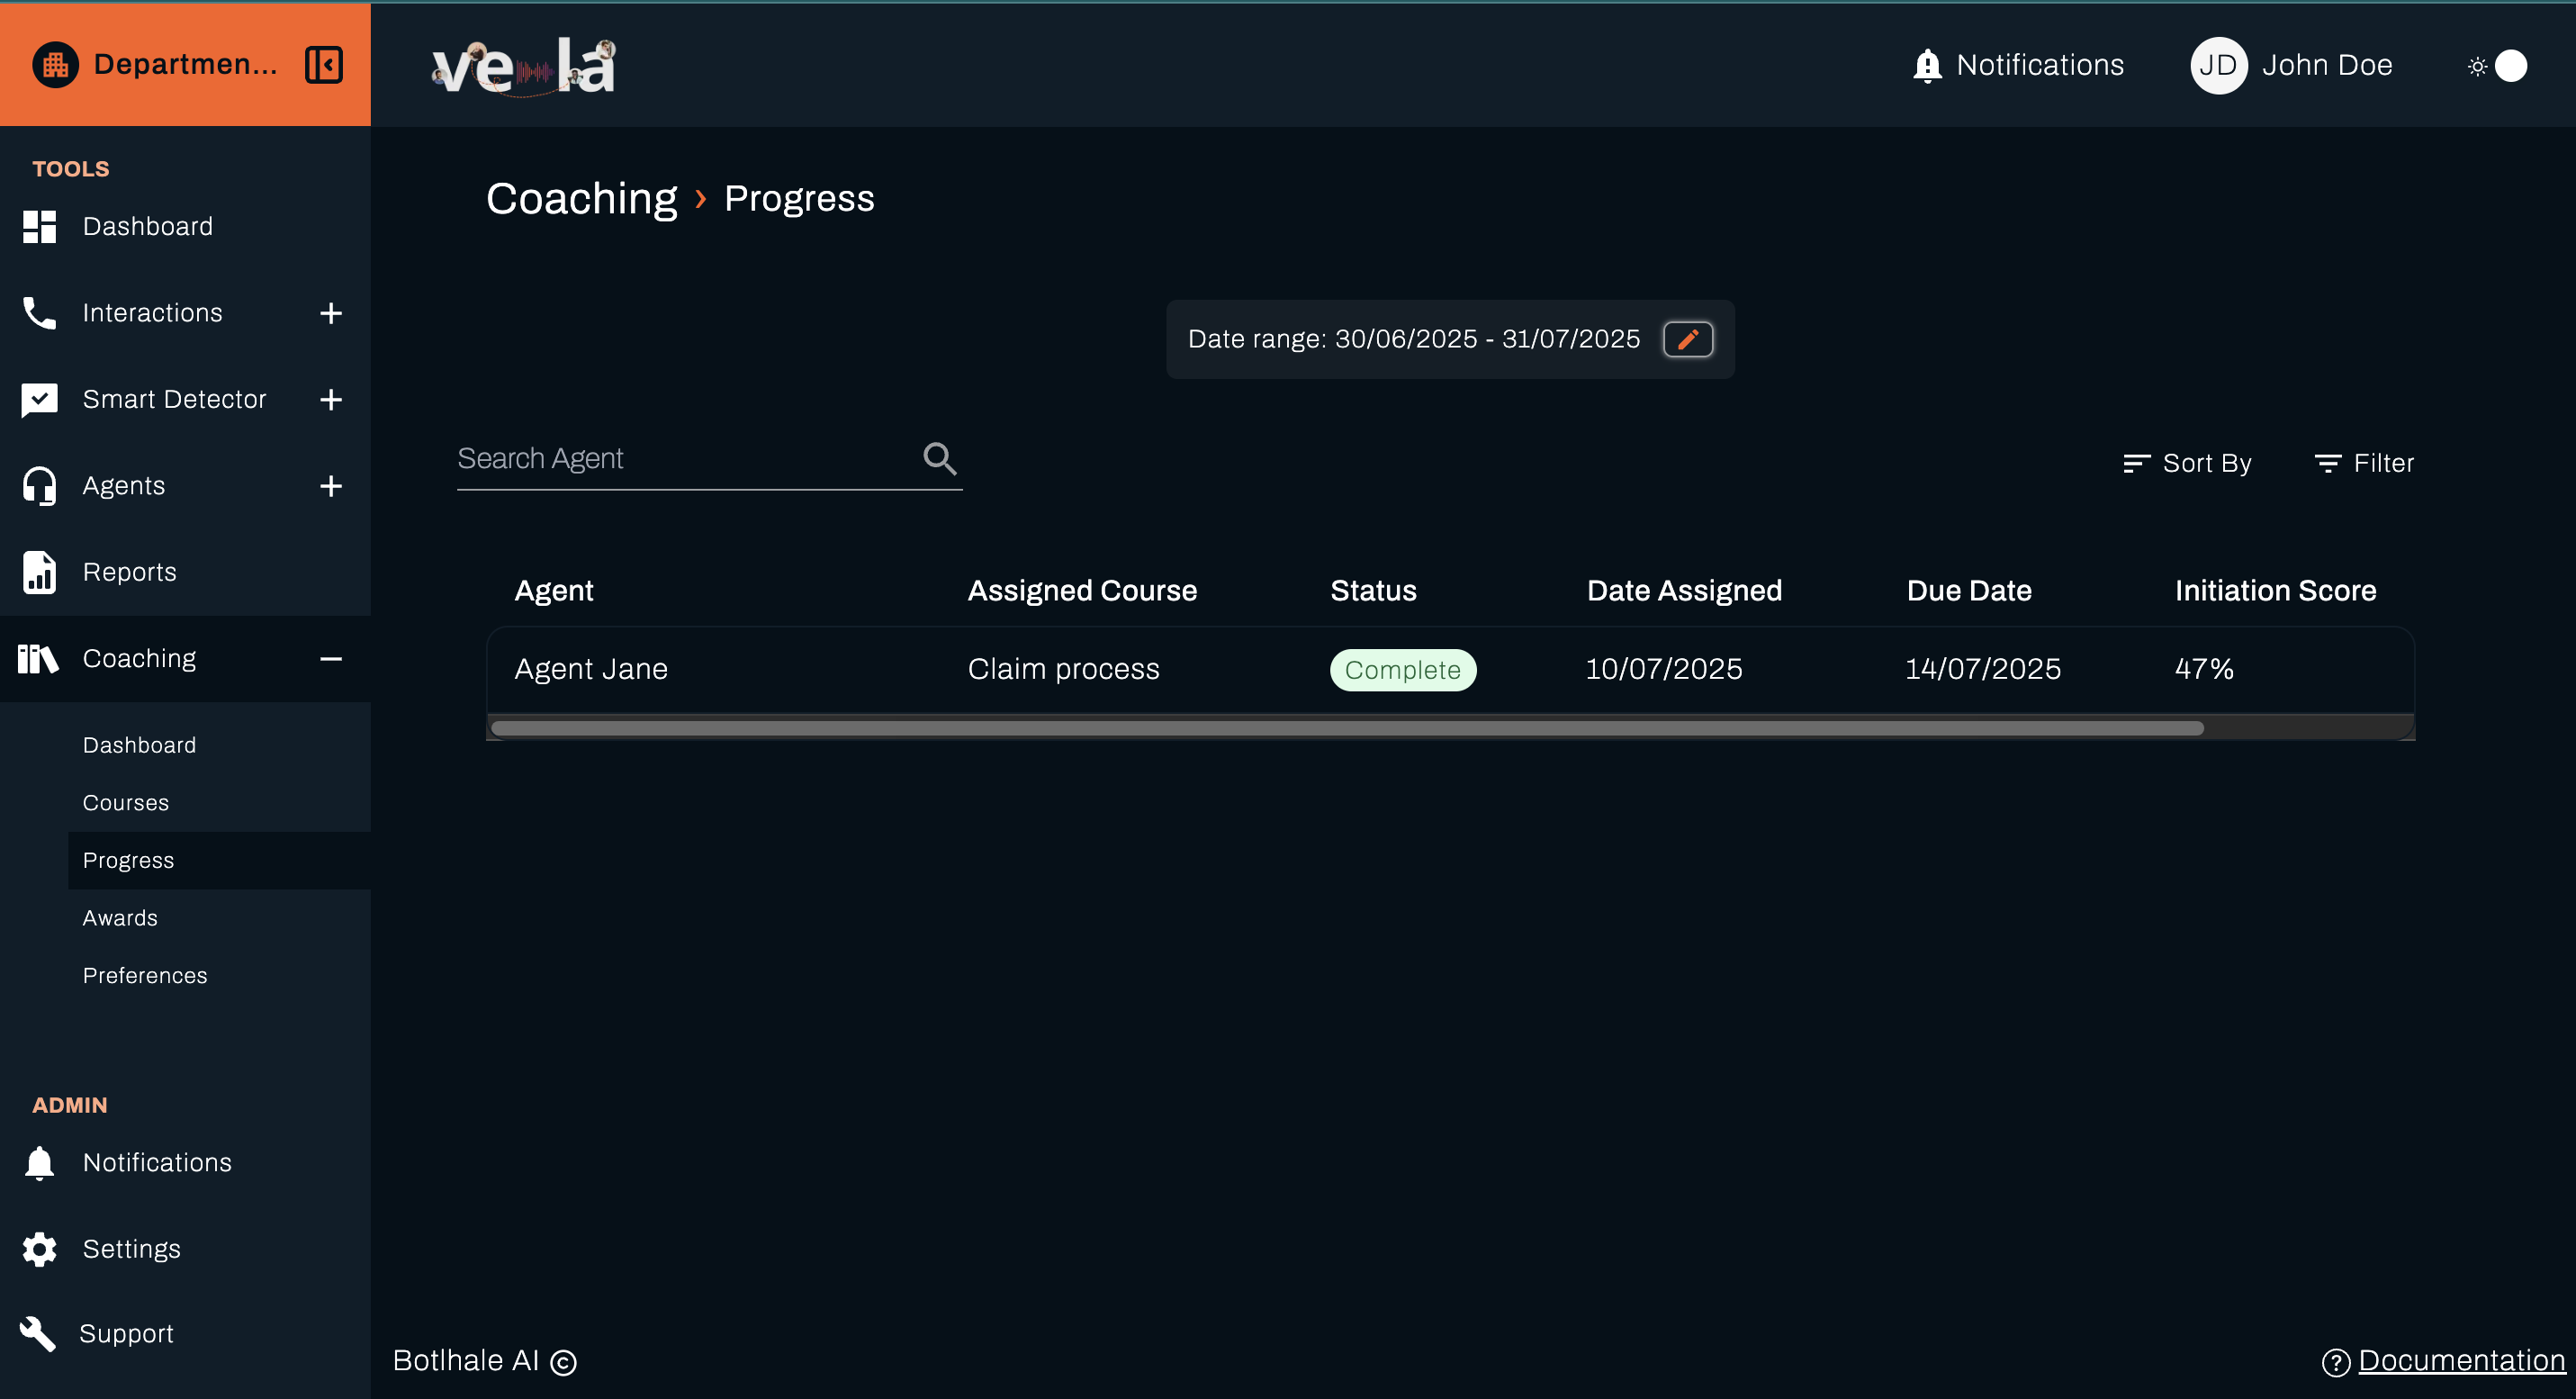Screen dimensions: 2576x1399
Task: Switch to the Awards page
Action: click(119, 917)
